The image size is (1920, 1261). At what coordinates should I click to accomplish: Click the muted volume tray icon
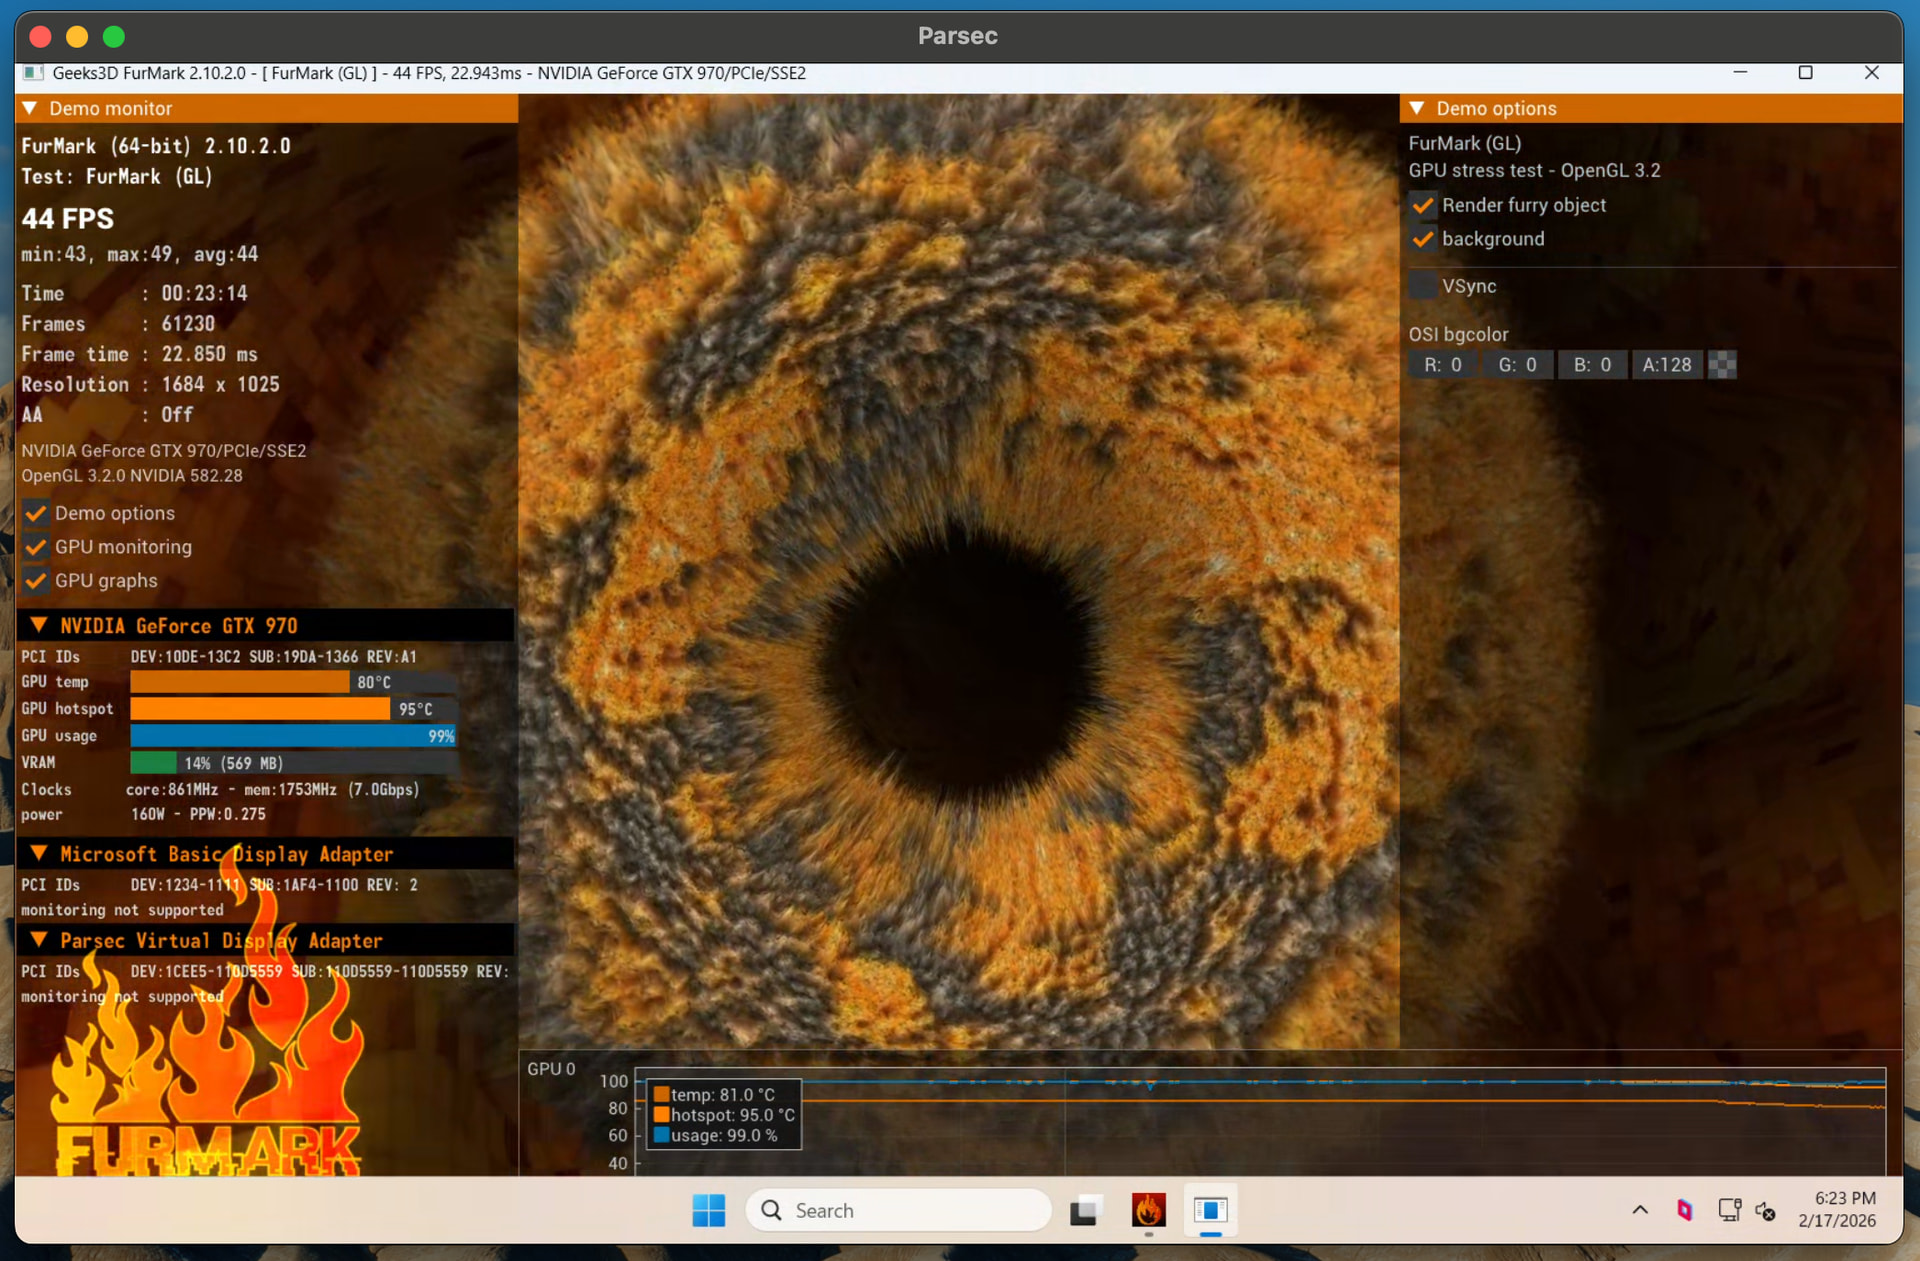pyautogui.click(x=1766, y=1211)
